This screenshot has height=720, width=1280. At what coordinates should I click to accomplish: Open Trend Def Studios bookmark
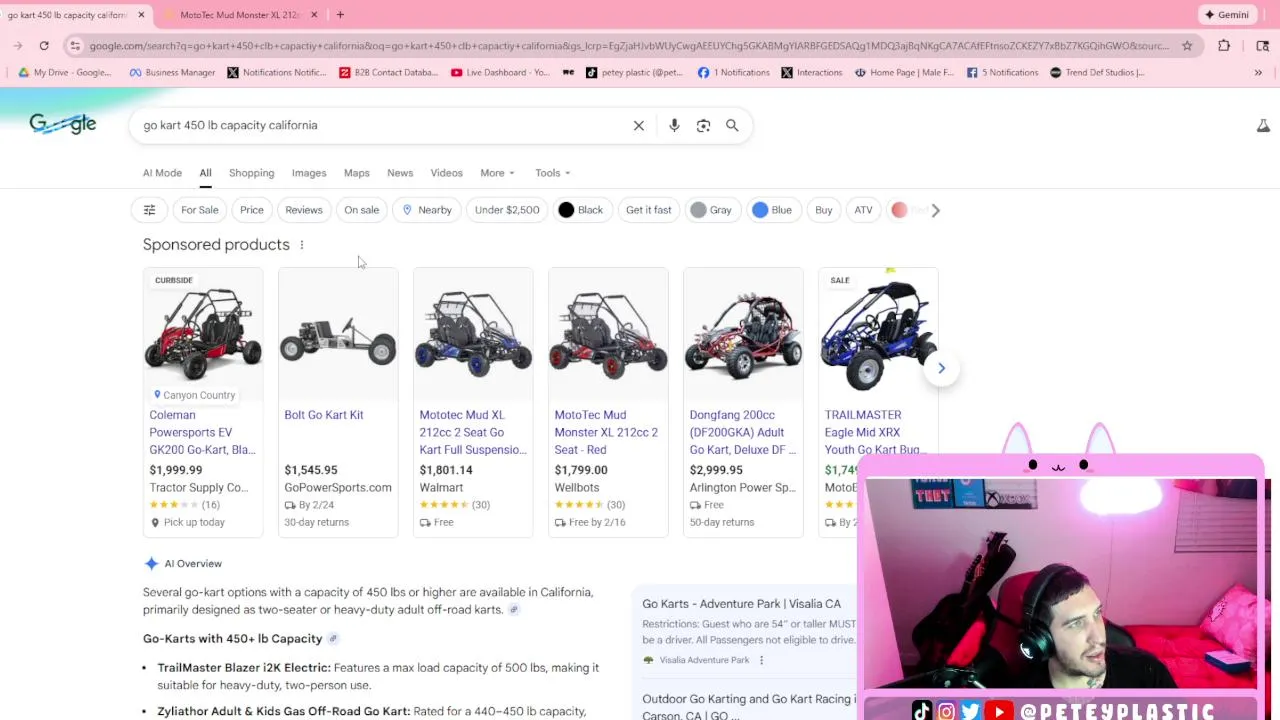click(x=1097, y=72)
